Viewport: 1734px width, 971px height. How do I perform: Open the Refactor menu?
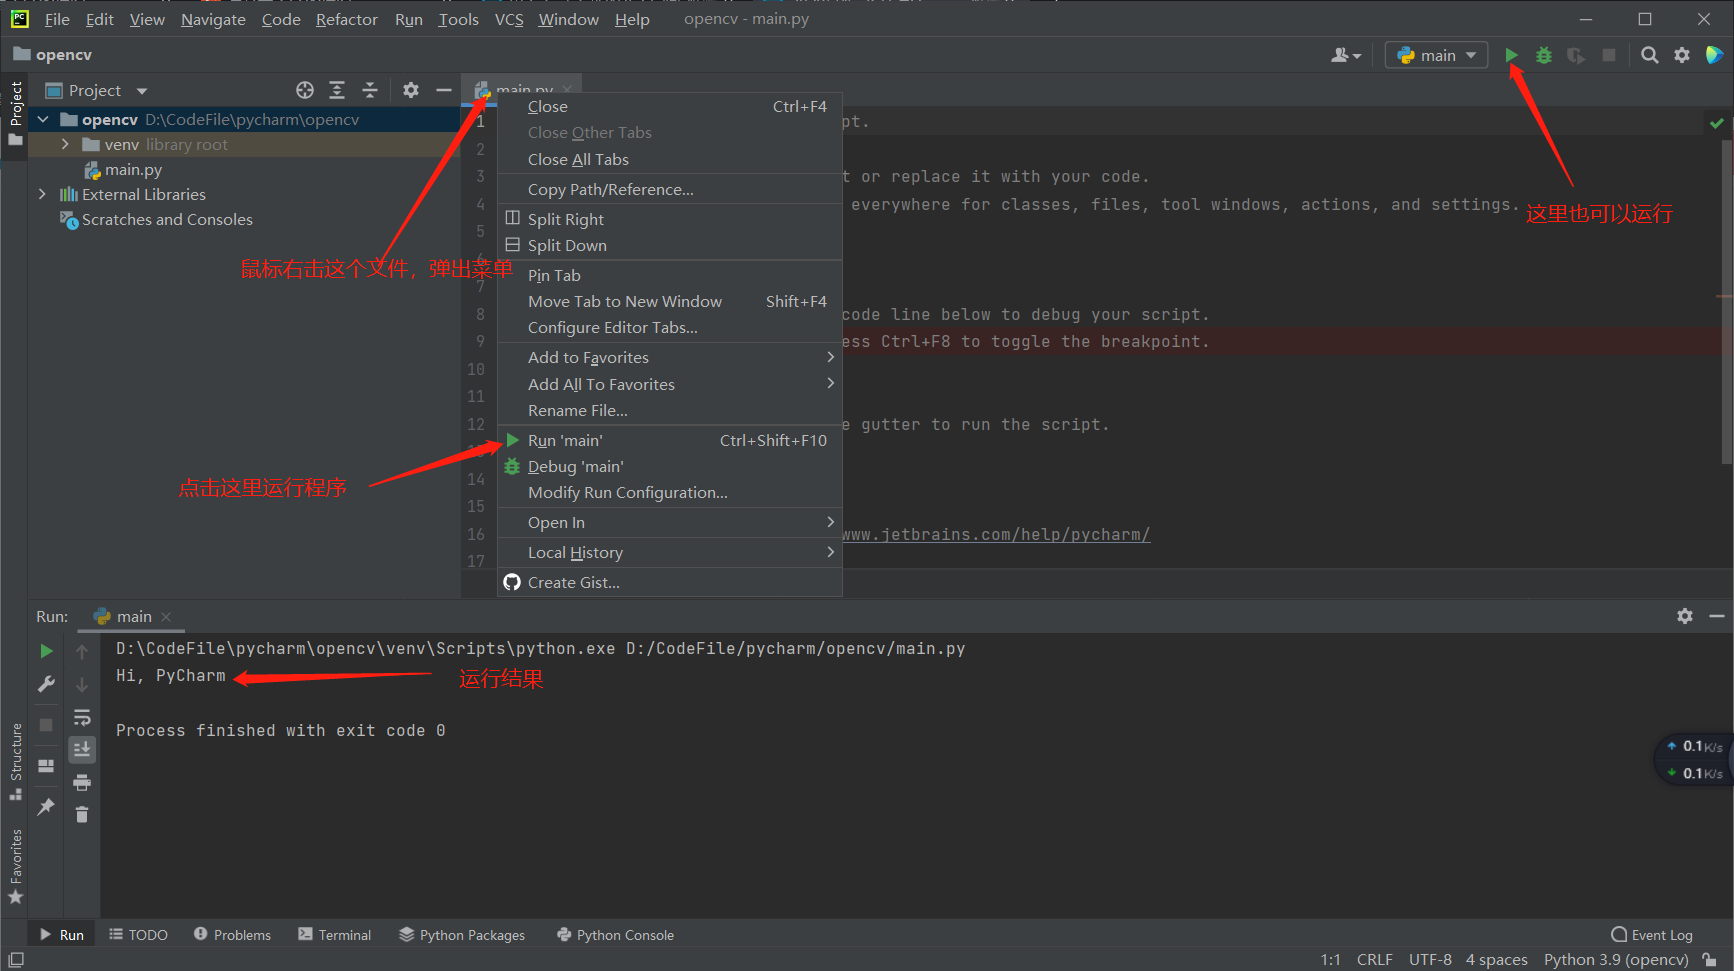pyautogui.click(x=346, y=19)
